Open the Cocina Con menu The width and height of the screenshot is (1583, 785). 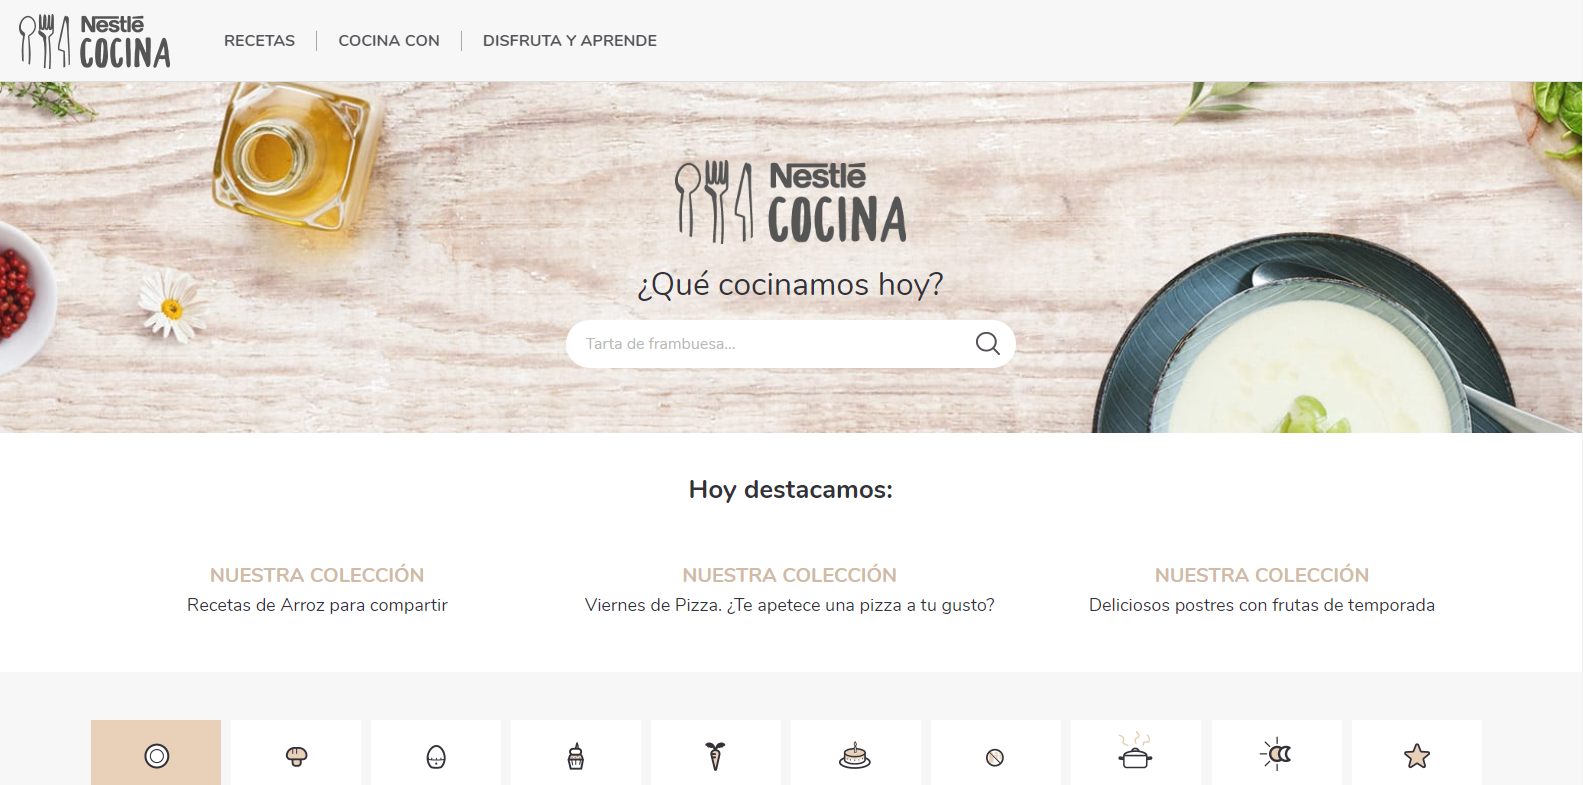click(x=389, y=41)
